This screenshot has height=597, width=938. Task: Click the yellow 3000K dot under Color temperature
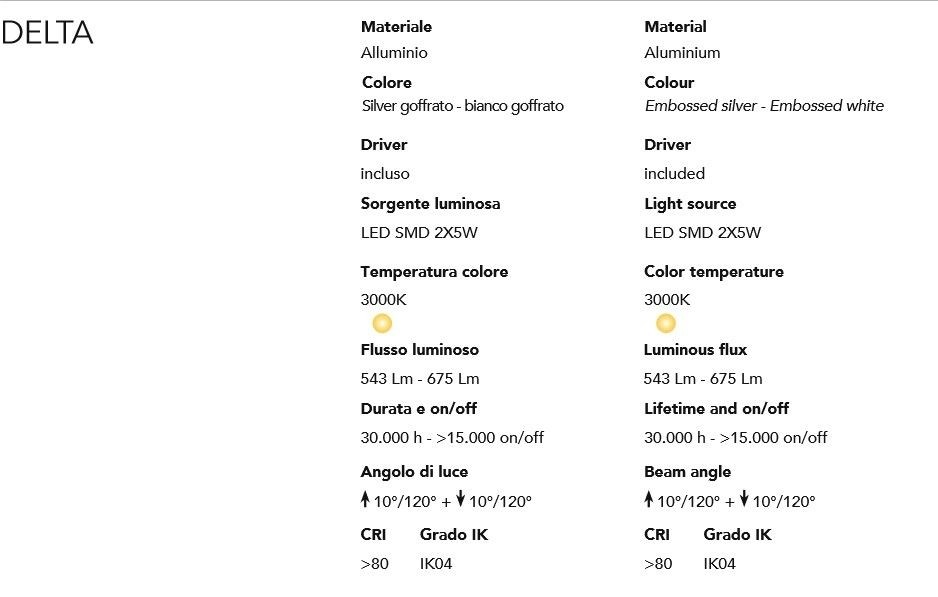click(665, 323)
